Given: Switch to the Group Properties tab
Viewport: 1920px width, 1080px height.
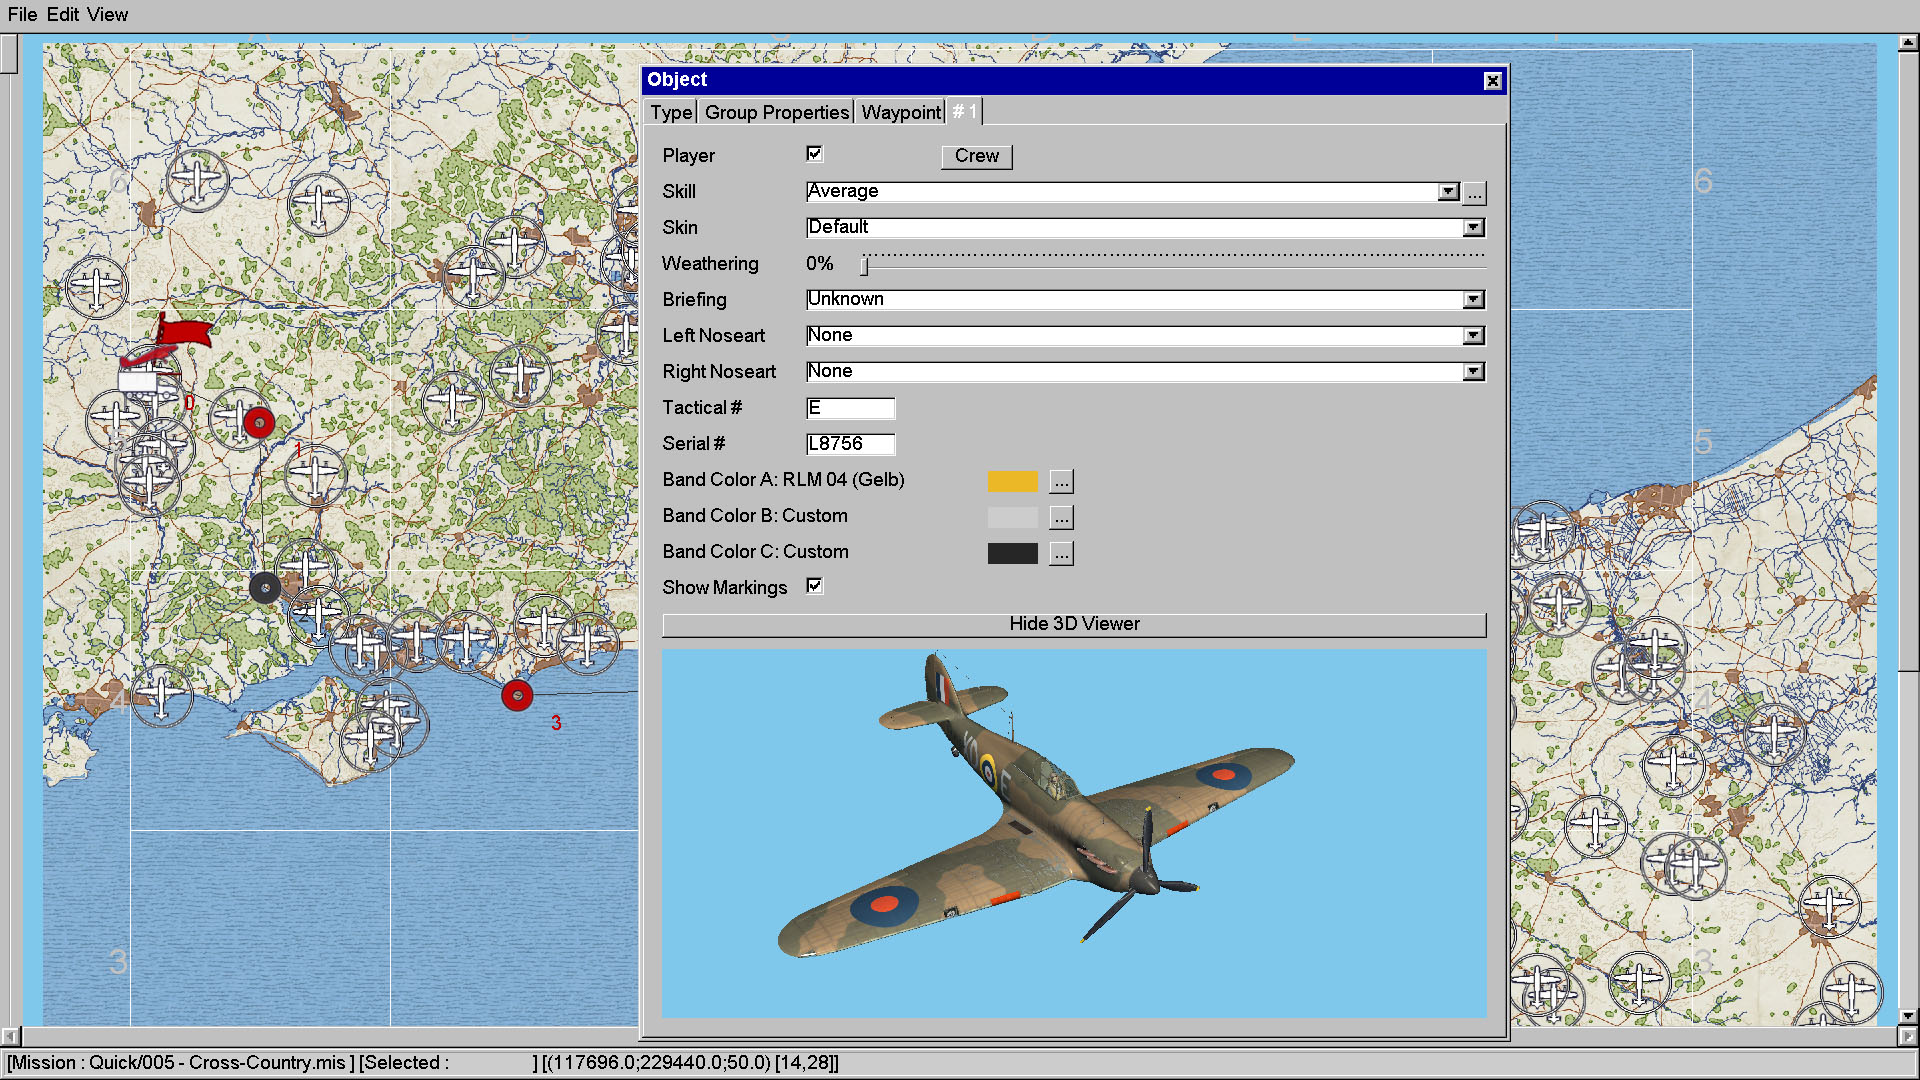Looking at the screenshot, I should 777,112.
